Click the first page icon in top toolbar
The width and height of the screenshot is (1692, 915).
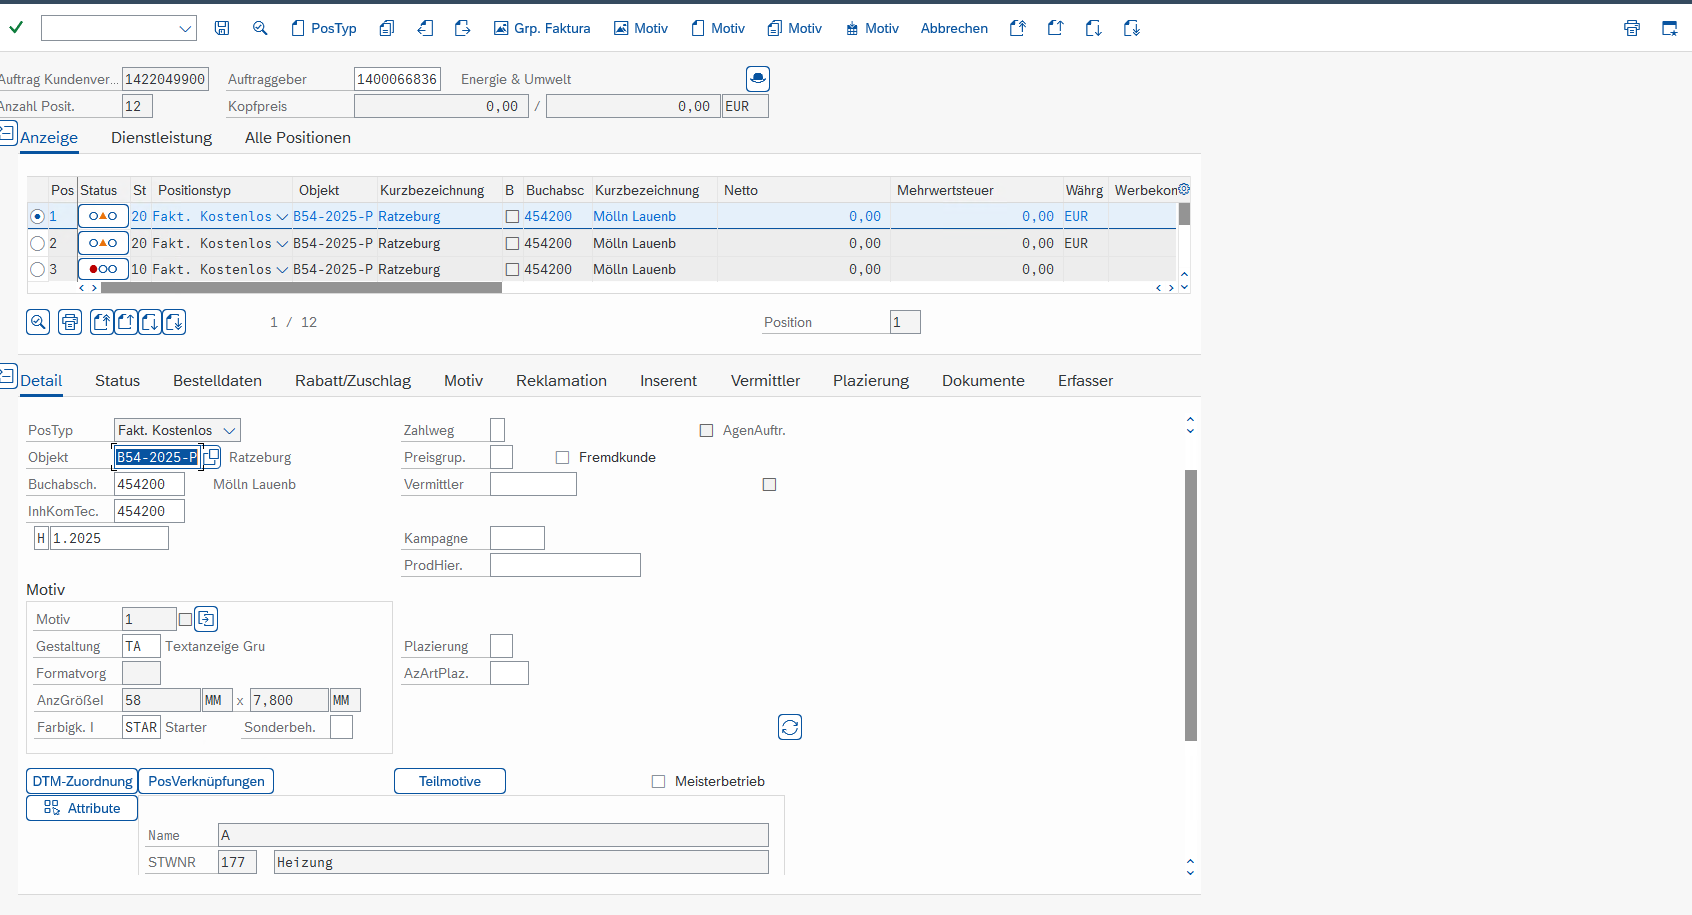(x=1017, y=28)
